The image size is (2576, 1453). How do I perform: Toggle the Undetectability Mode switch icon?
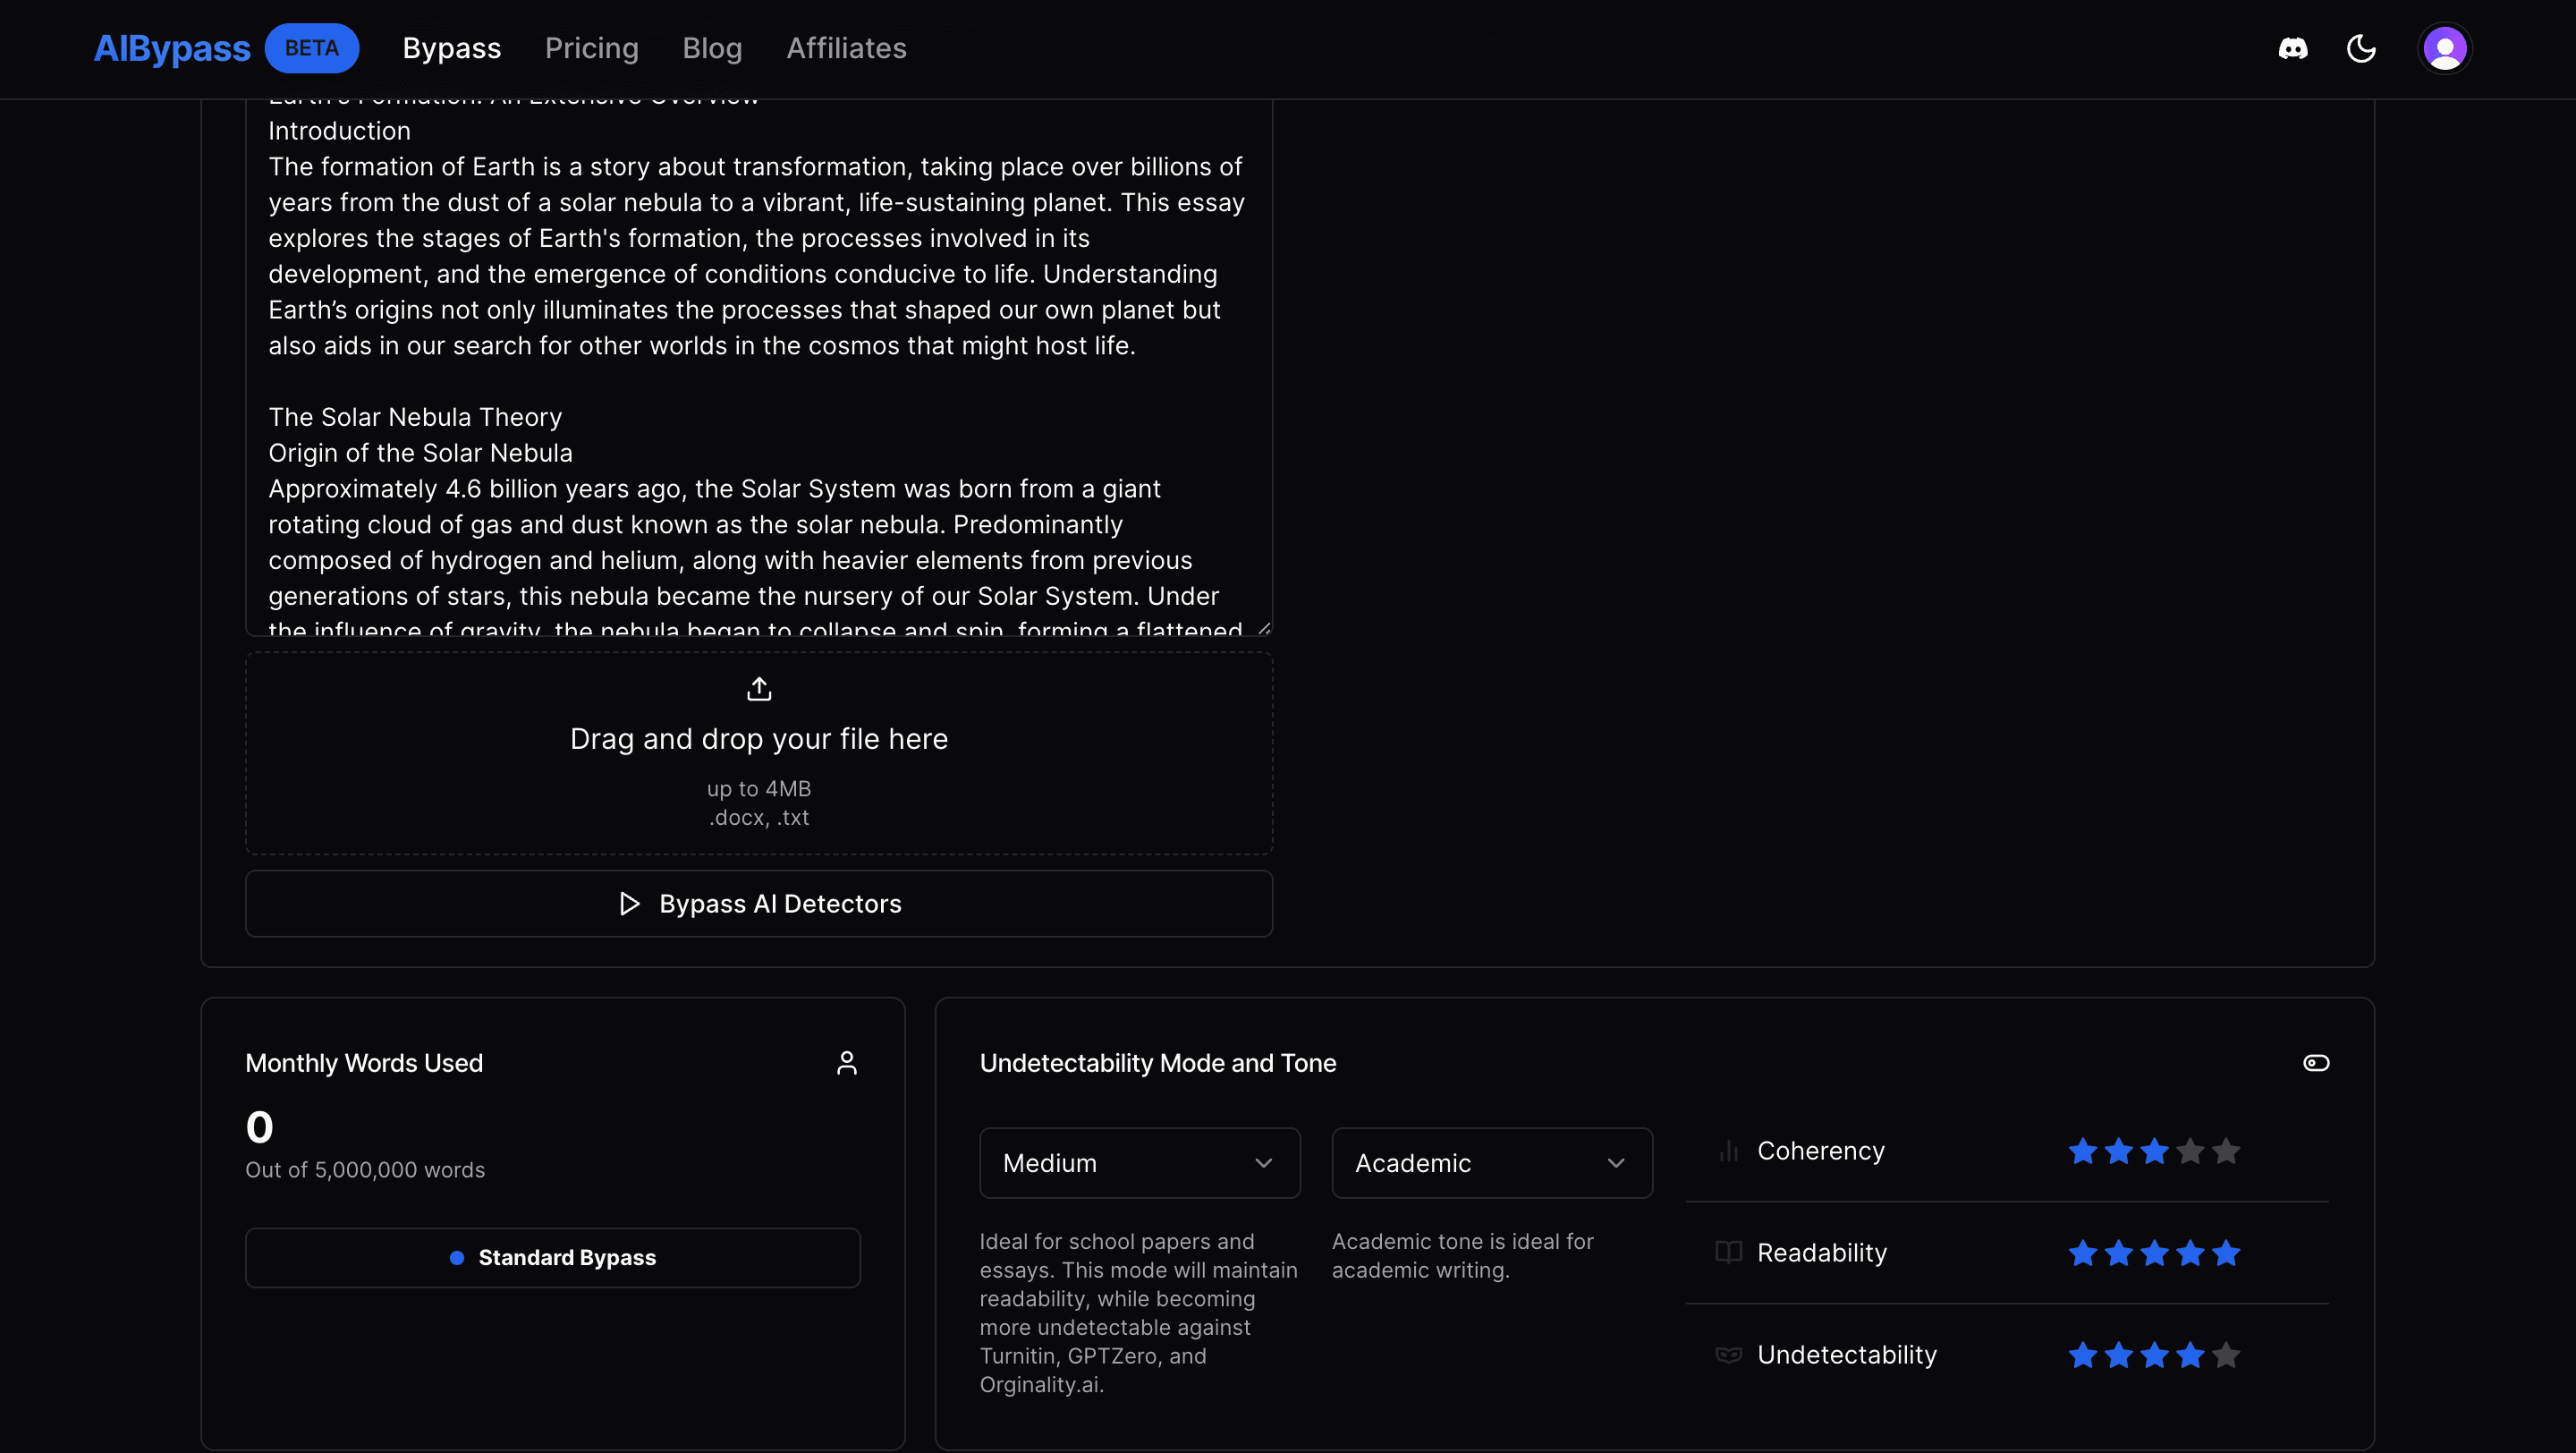pos(2316,1062)
